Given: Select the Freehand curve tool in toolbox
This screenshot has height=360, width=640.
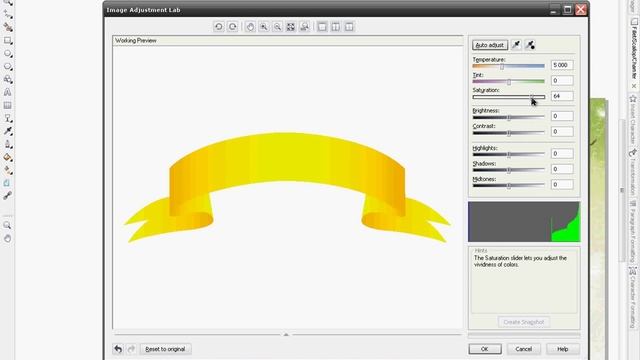Looking at the screenshot, I should (8, 15).
